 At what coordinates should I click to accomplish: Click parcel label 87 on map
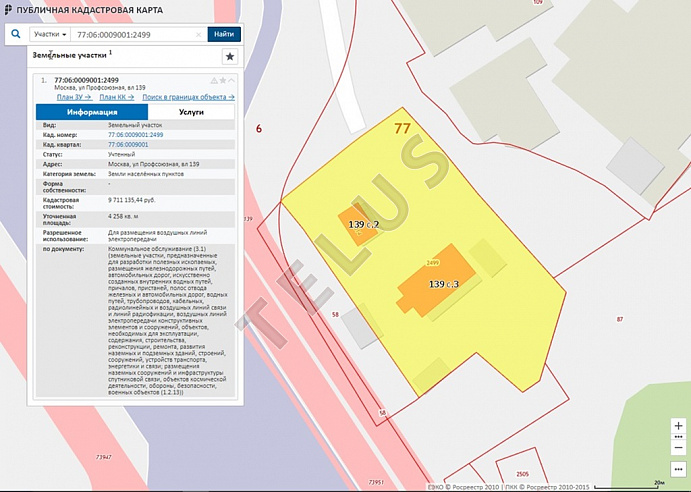[620, 319]
